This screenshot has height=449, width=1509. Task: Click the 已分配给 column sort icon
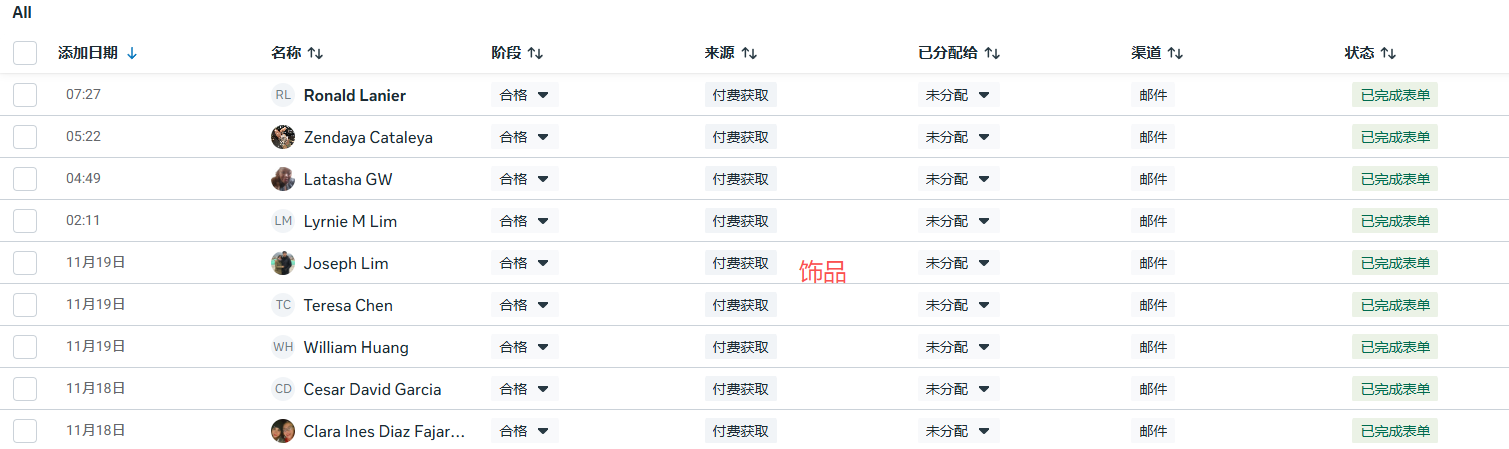(992, 53)
